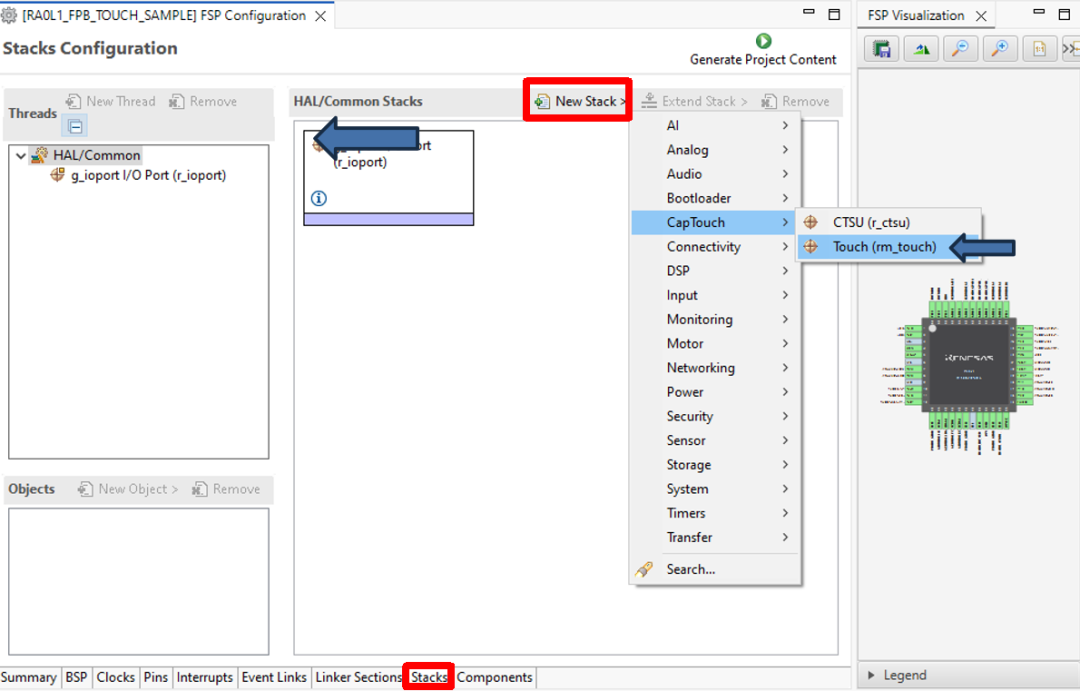Select the r_ioport stack block

[x=388, y=178]
